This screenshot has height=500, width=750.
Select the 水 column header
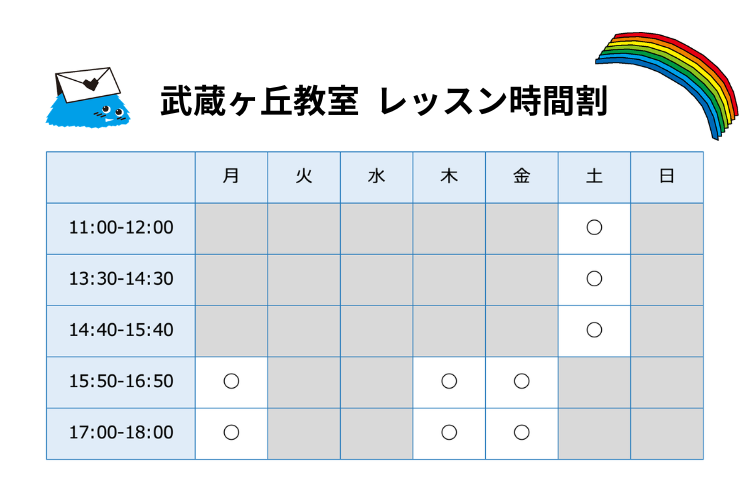[x=376, y=177]
